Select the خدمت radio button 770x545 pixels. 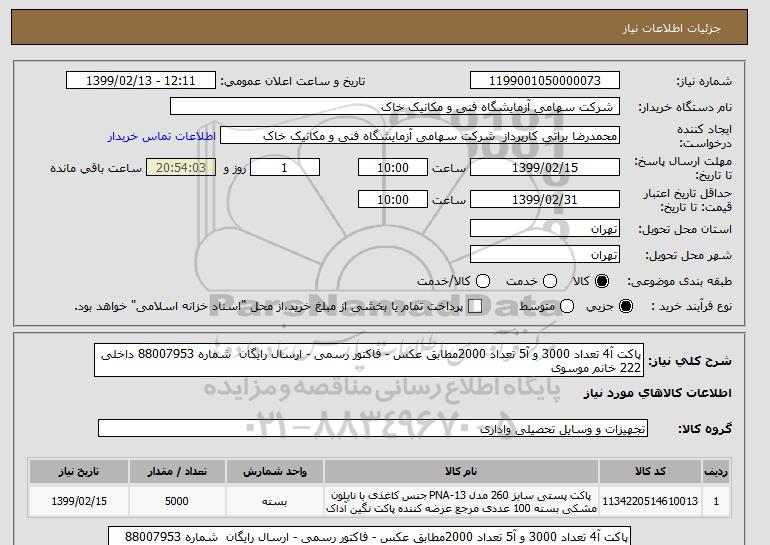point(550,281)
